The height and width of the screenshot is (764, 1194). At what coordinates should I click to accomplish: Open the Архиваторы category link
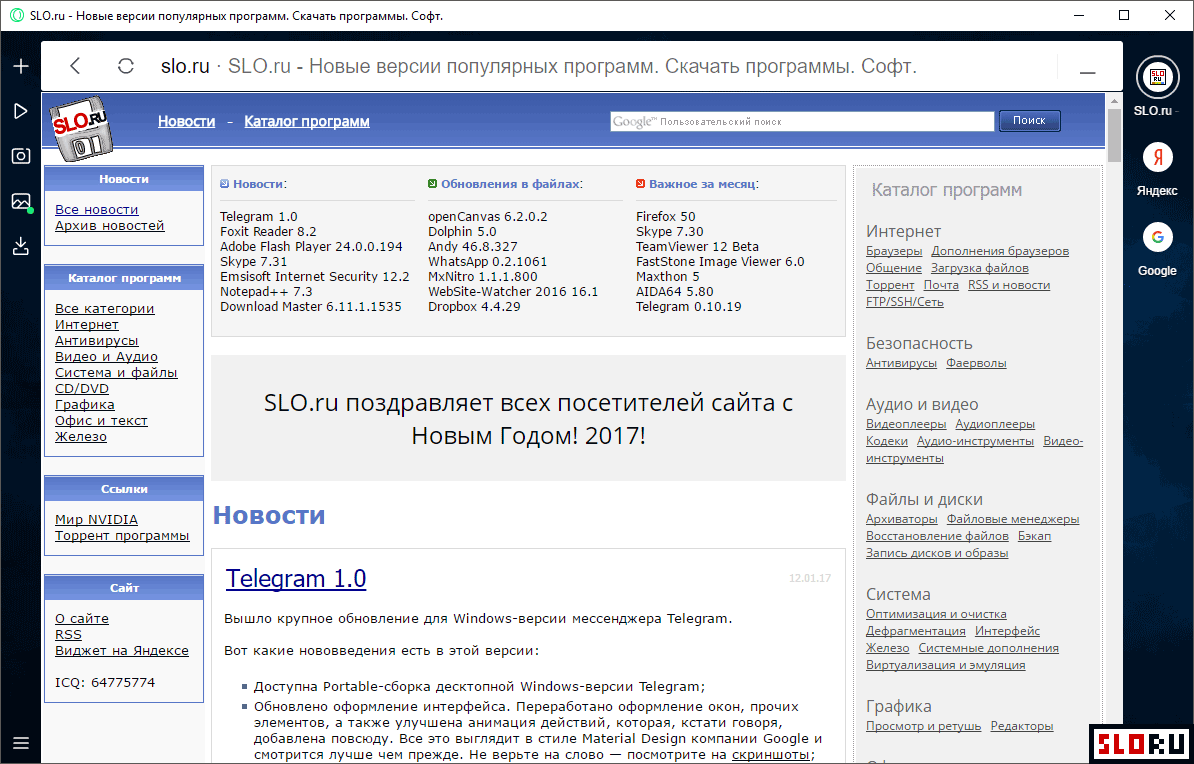[x=902, y=519]
